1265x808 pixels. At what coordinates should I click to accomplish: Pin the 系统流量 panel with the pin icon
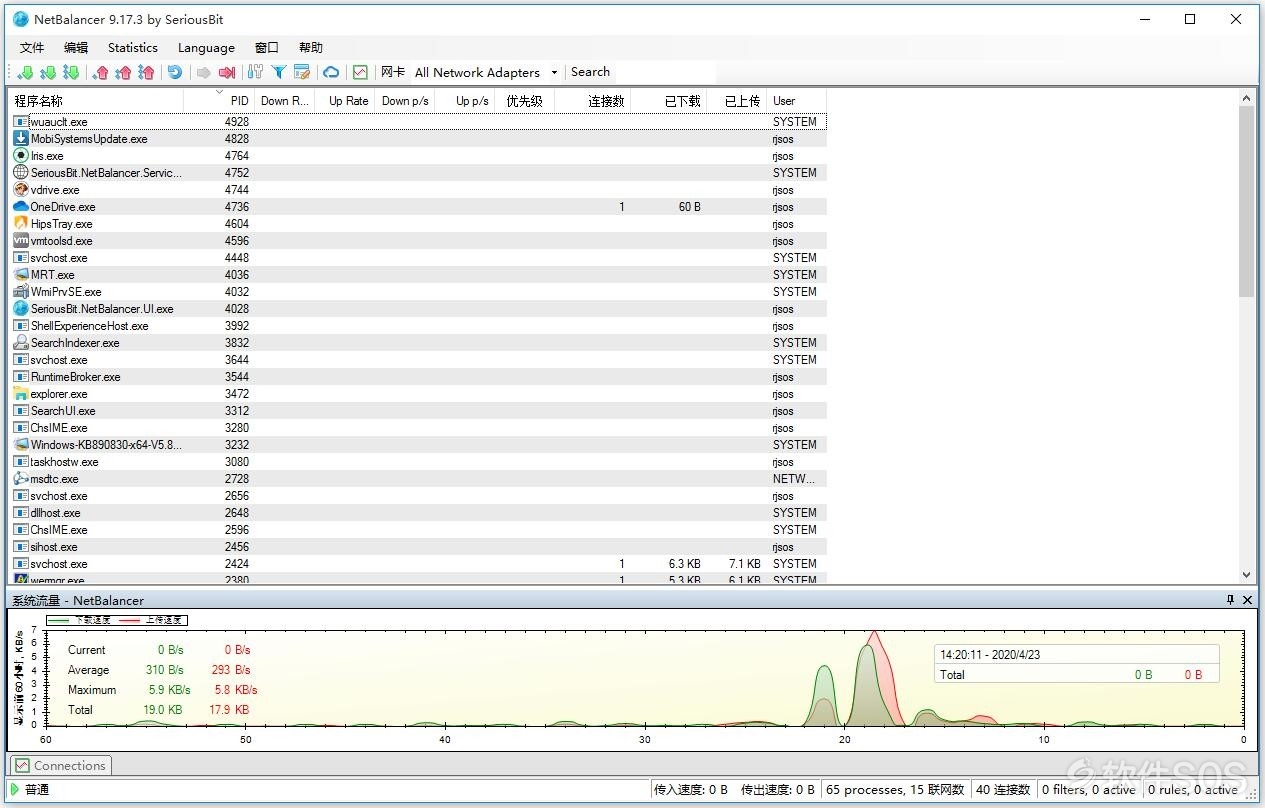click(1231, 600)
